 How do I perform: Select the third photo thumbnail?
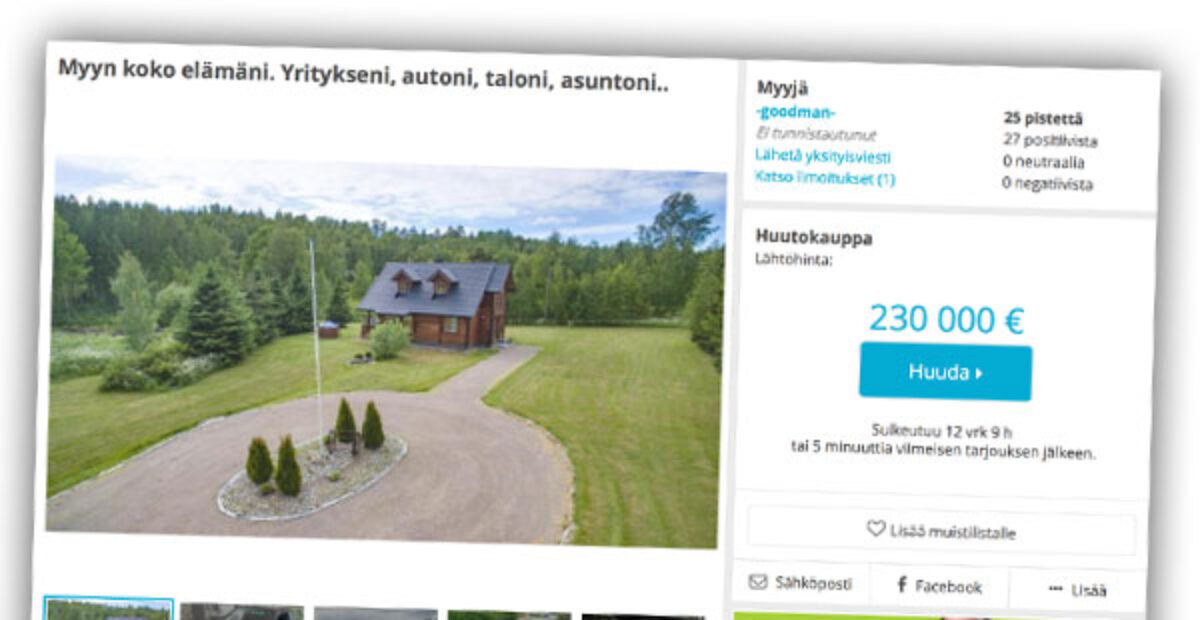click(x=376, y=613)
